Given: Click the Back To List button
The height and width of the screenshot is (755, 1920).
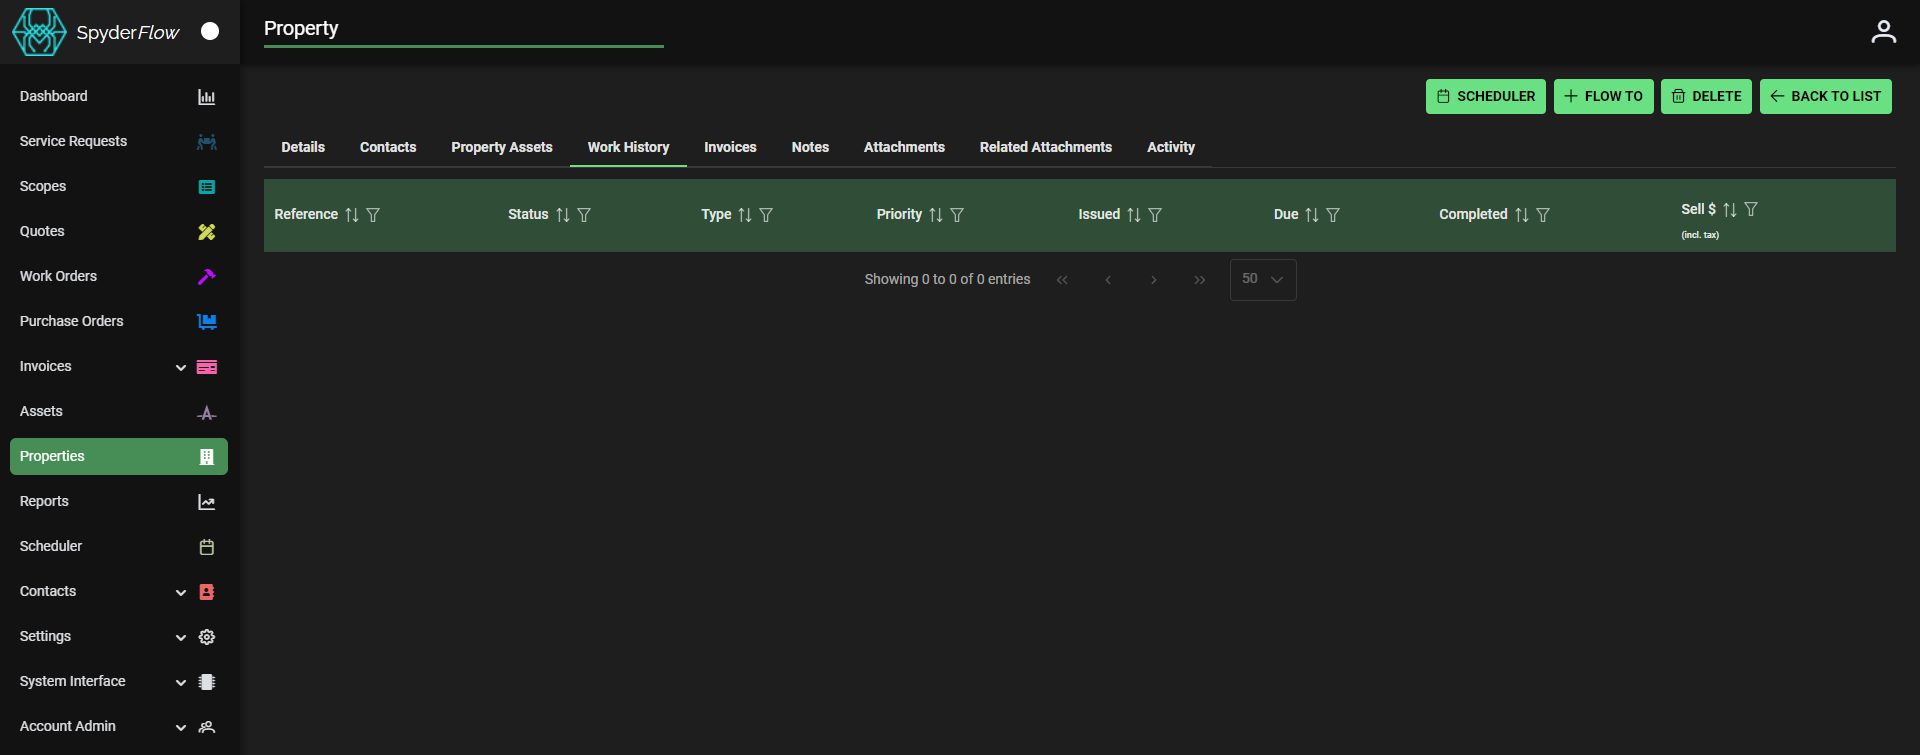Looking at the screenshot, I should pos(1825,97).
